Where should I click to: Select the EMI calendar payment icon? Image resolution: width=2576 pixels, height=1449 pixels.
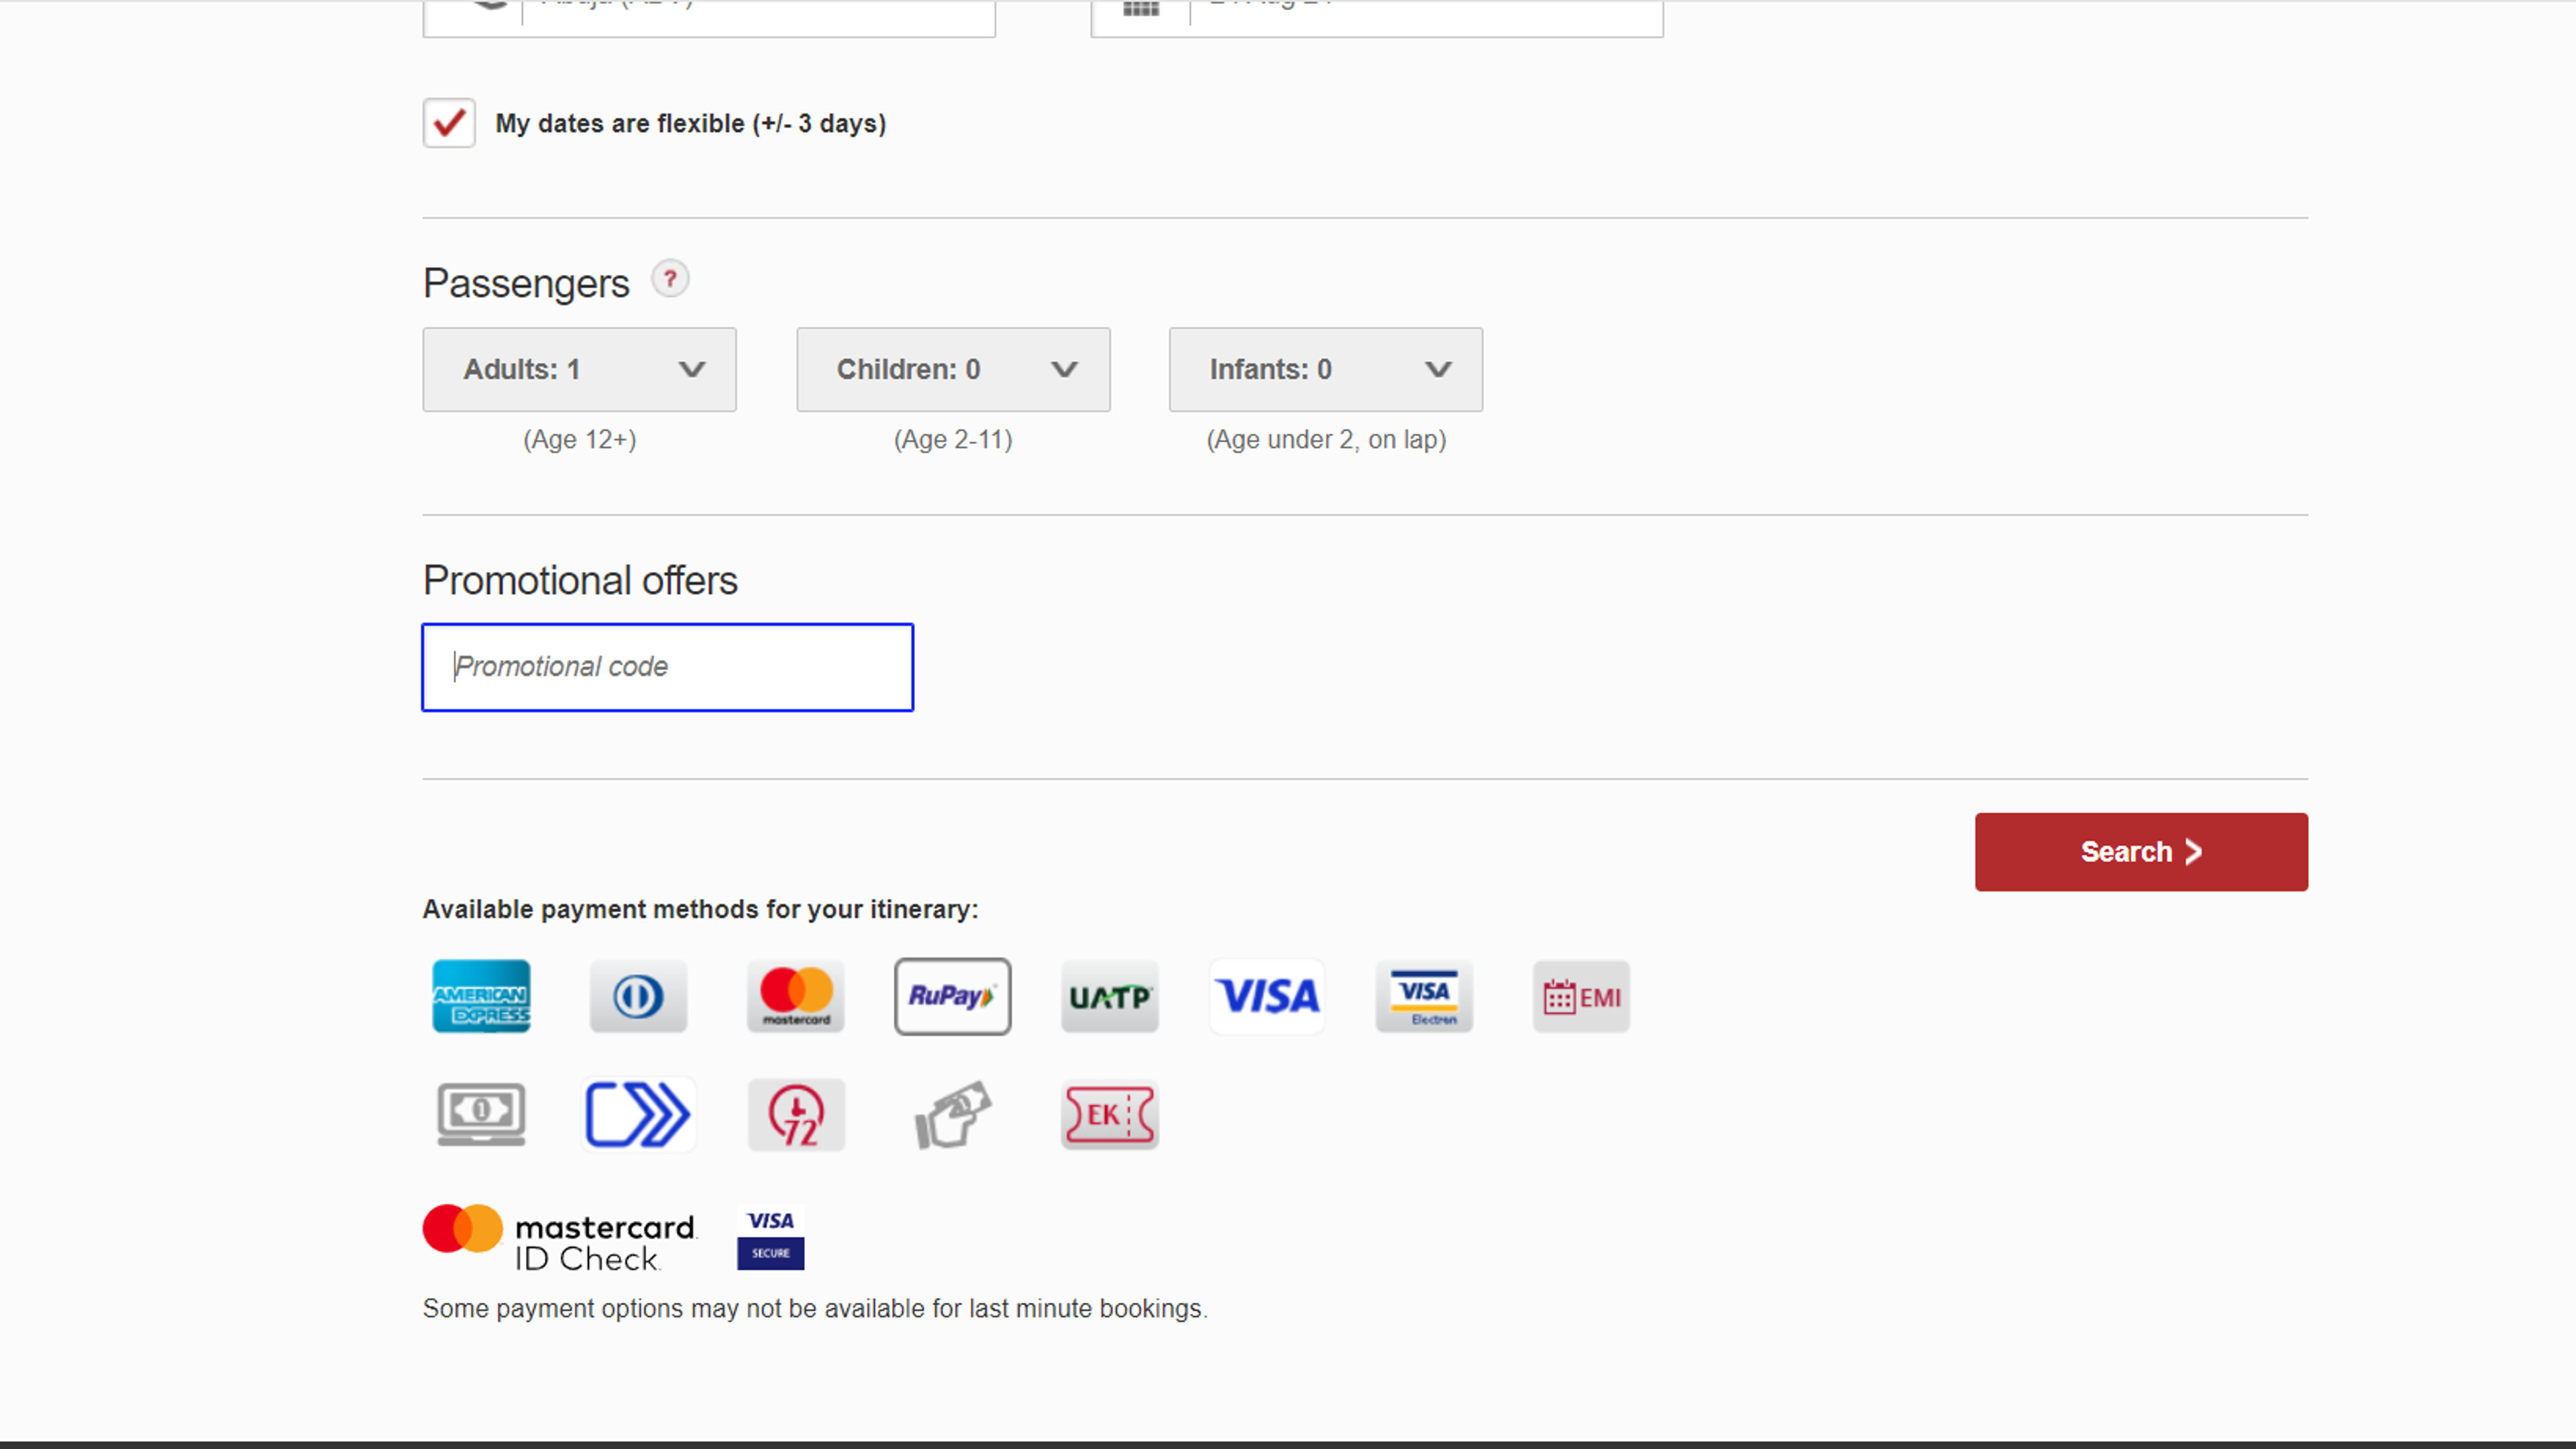(x=1581, y=996)
